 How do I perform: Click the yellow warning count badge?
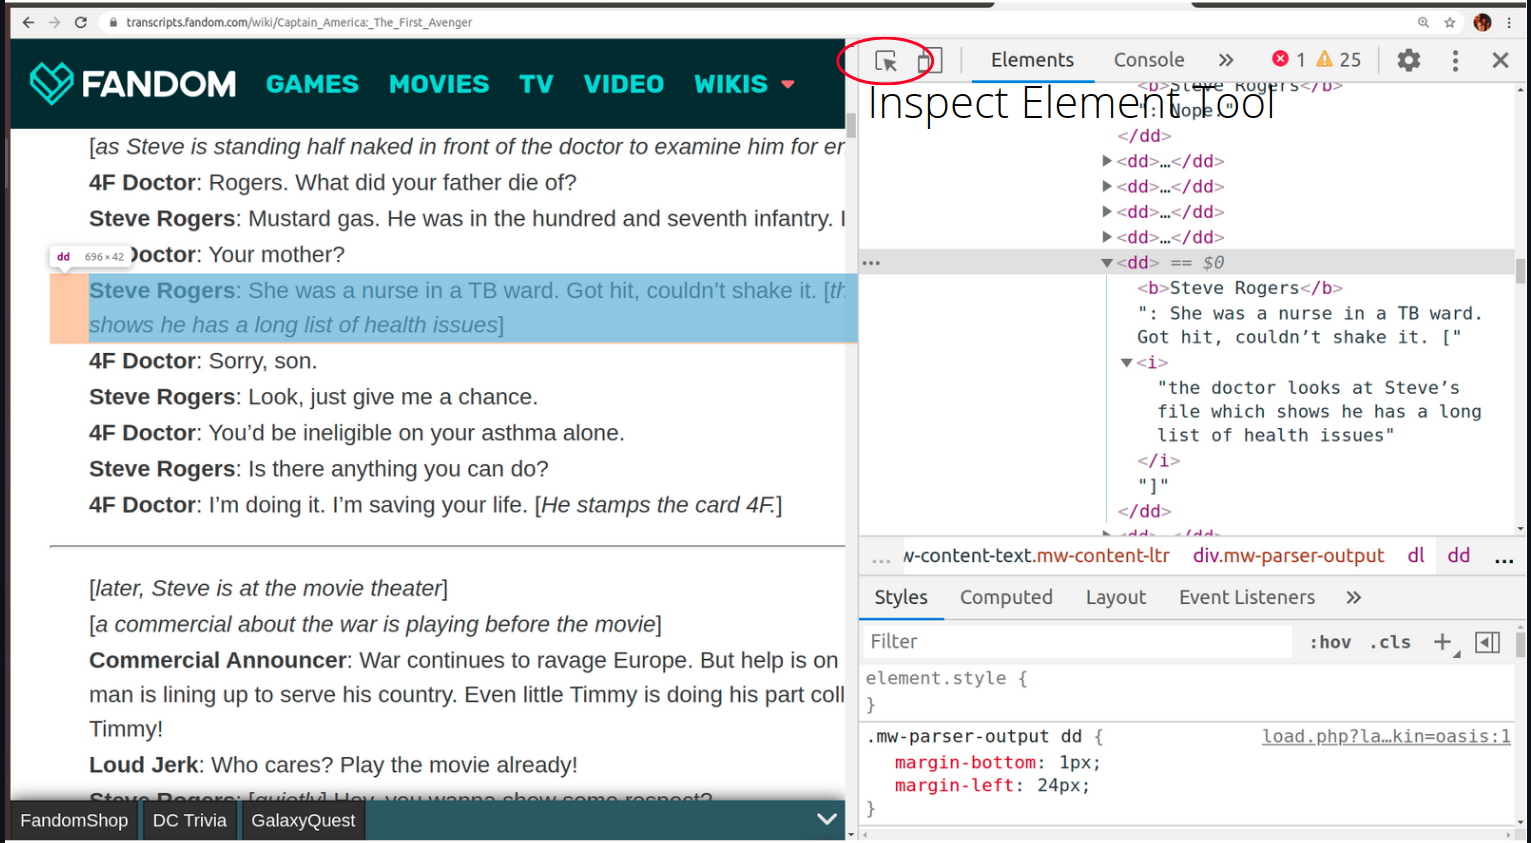tap(1338, 59)
